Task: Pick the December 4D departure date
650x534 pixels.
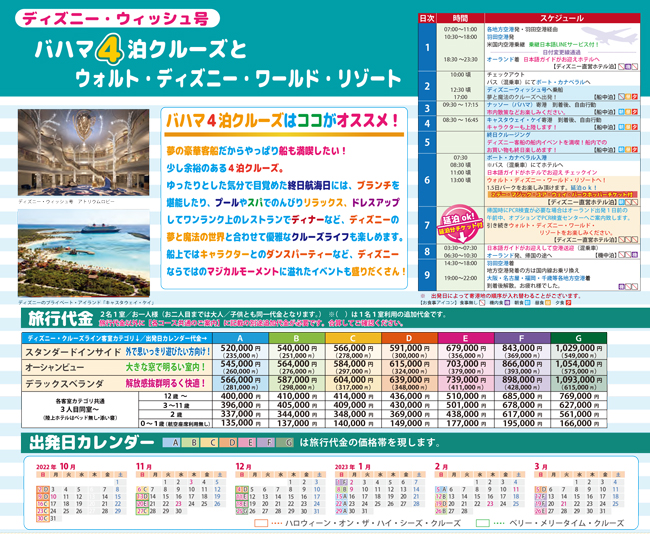Action: pos(242,489)
